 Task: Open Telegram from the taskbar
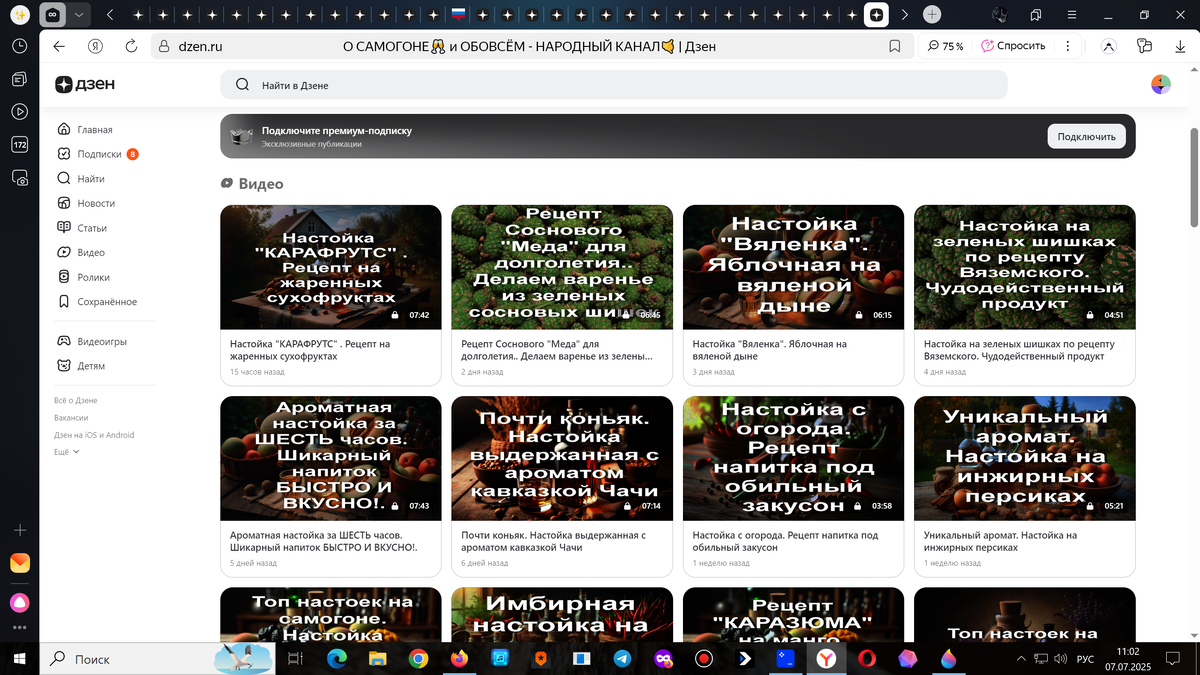click(622, 659)
